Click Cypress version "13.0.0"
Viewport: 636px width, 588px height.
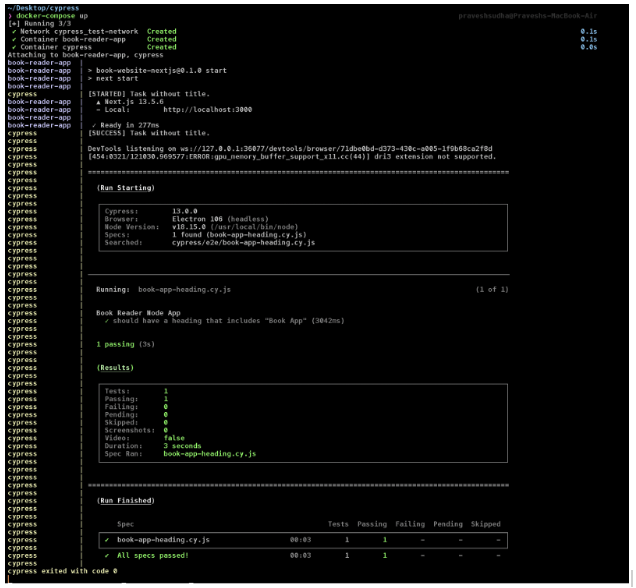(x=185, y=211)
